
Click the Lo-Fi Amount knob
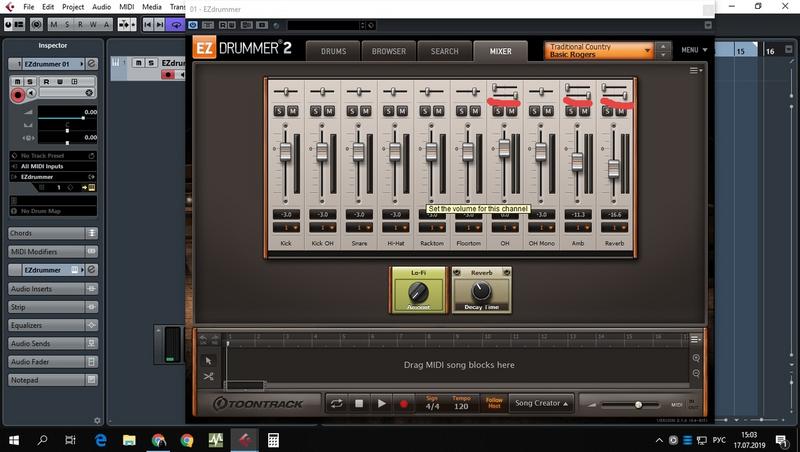point(418,292)
